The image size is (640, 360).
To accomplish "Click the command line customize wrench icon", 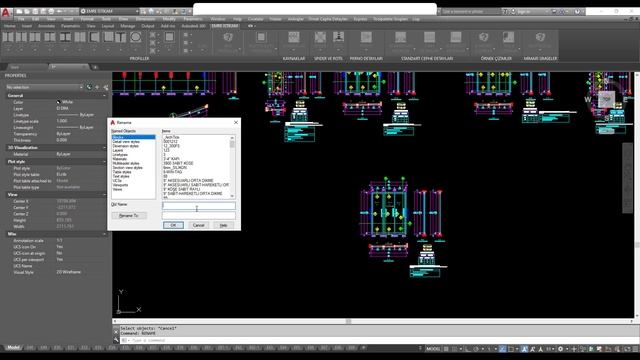I will (x=116, y=340).
